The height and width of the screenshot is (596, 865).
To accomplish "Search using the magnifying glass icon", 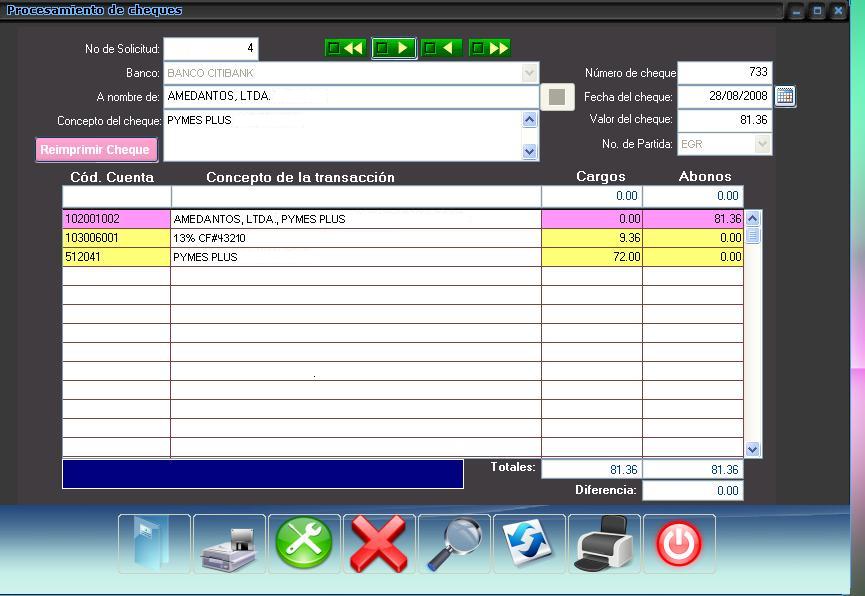I will (454, 544).
